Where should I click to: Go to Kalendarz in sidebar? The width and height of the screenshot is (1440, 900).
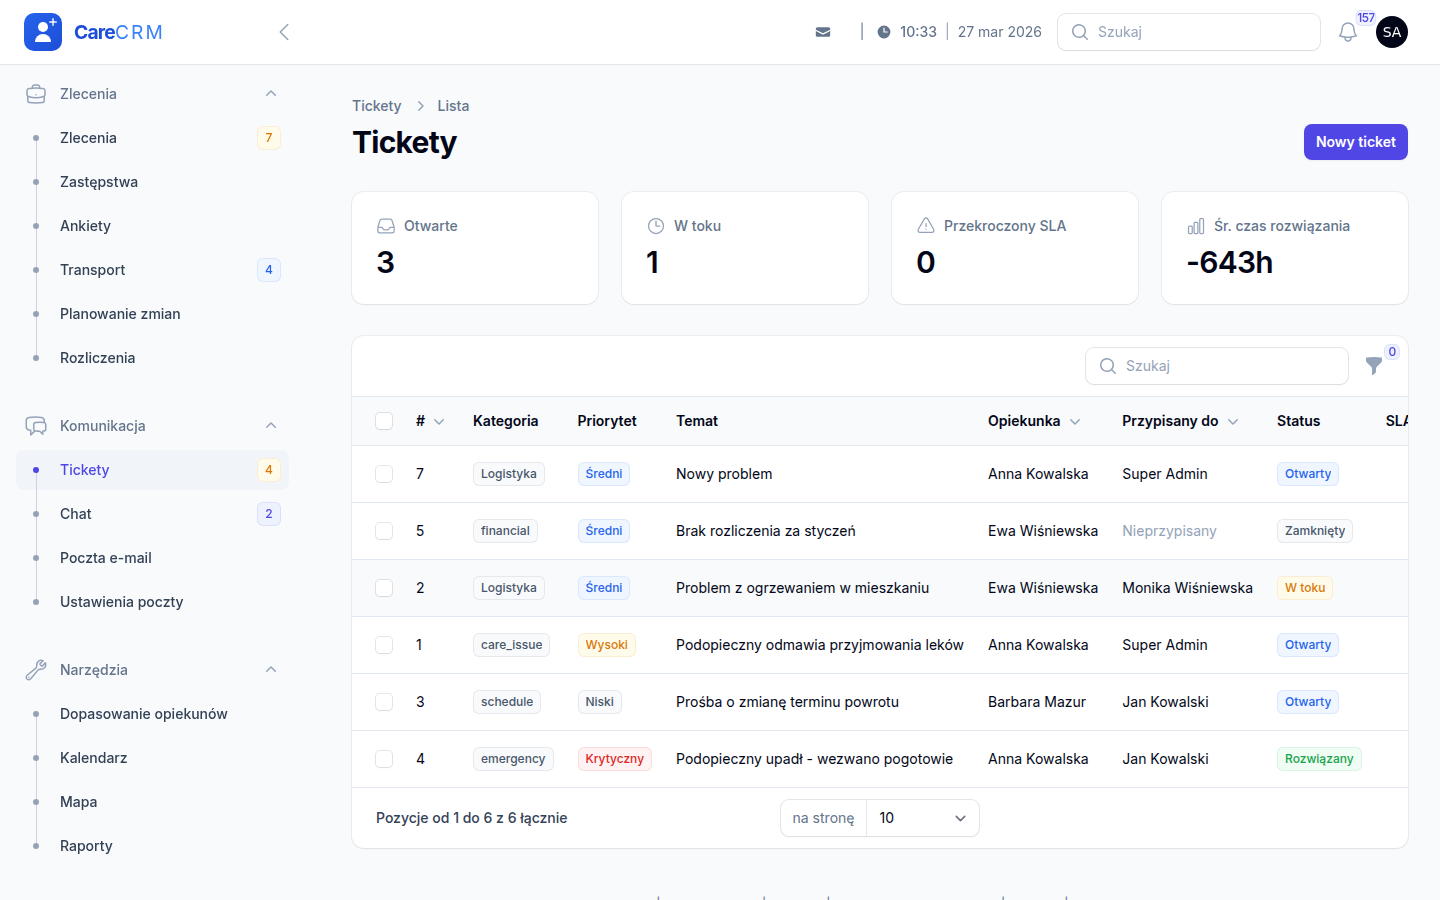[94, 758]
